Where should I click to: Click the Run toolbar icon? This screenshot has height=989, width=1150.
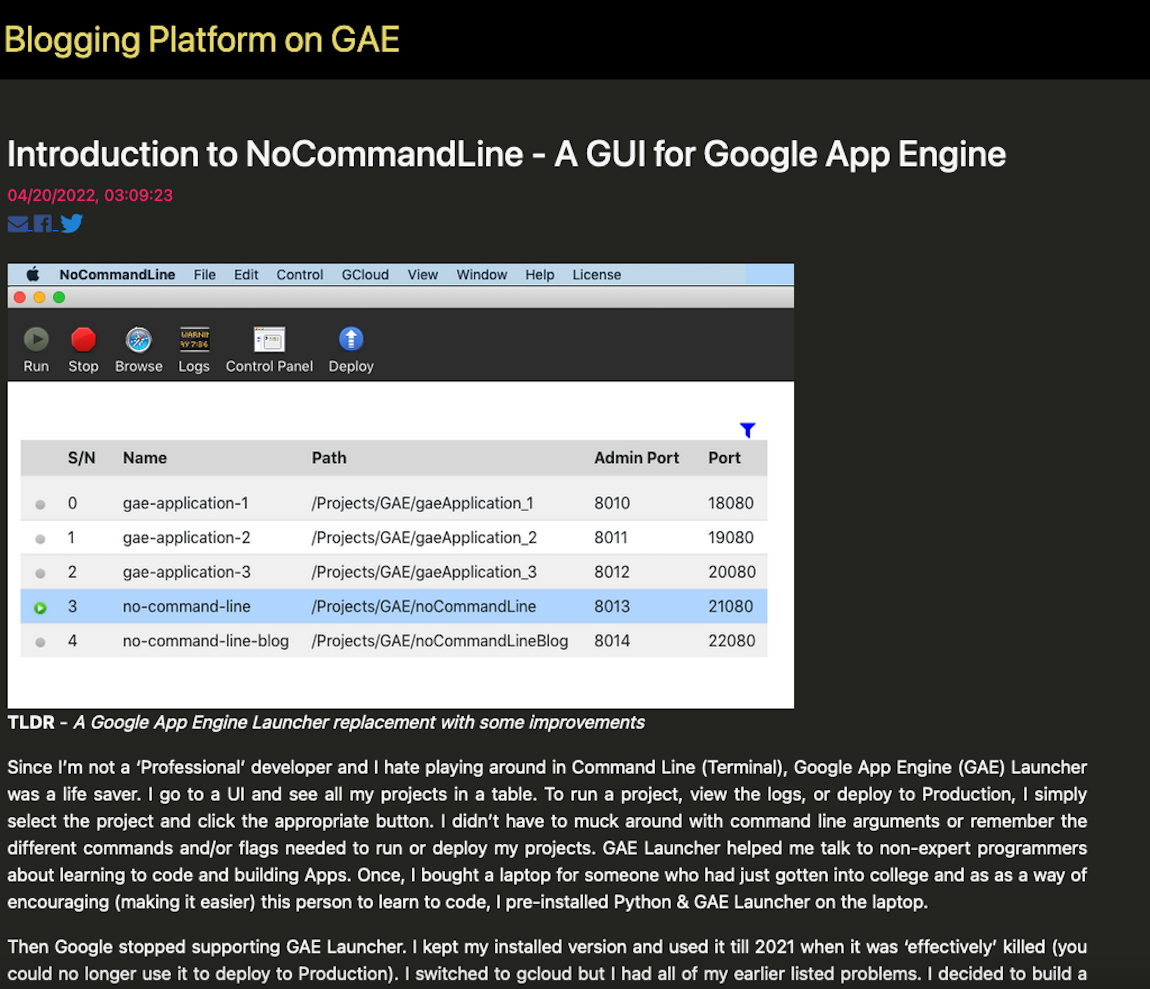(x=36, y=340)
